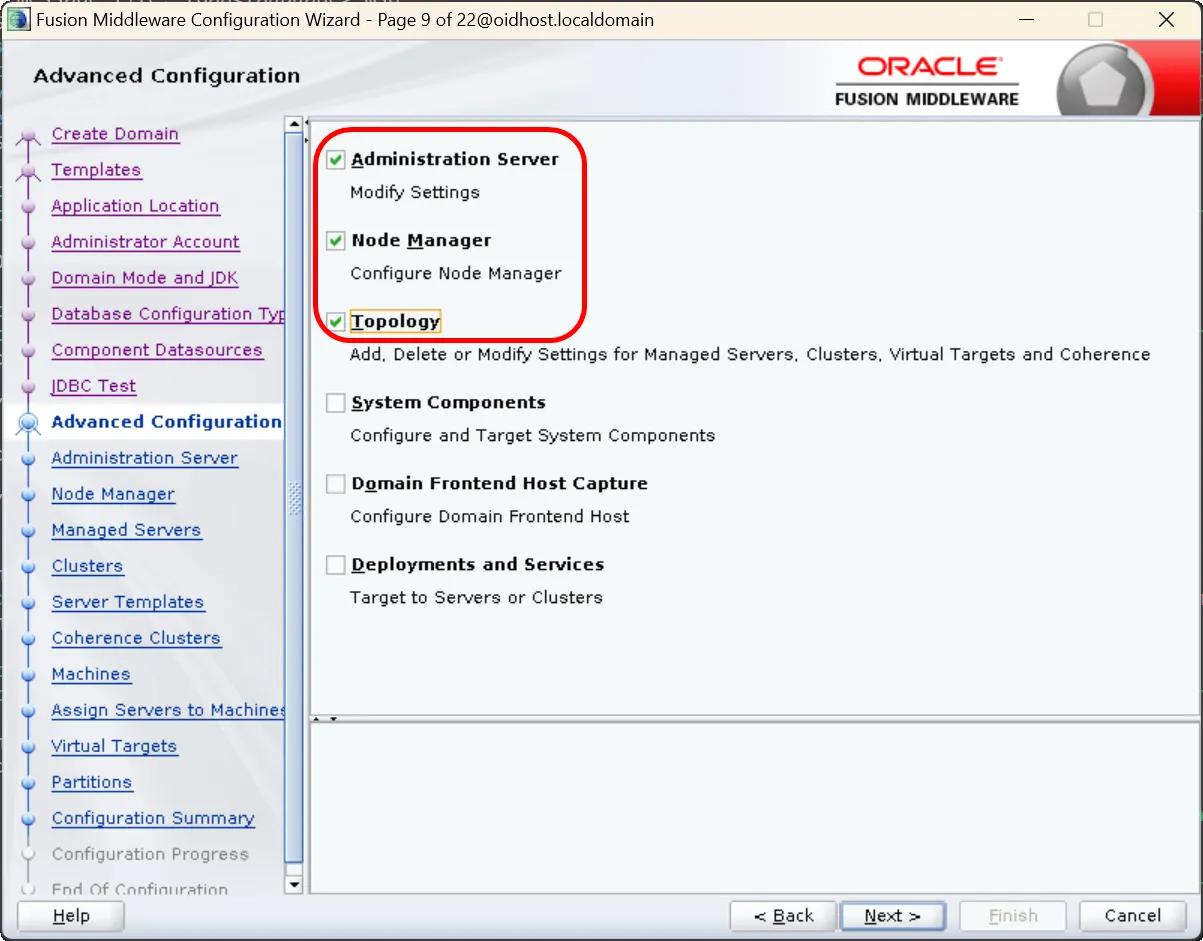Open the Configuration Summary step
This screenshot has height=941, width=1203.
pos(153,818)
